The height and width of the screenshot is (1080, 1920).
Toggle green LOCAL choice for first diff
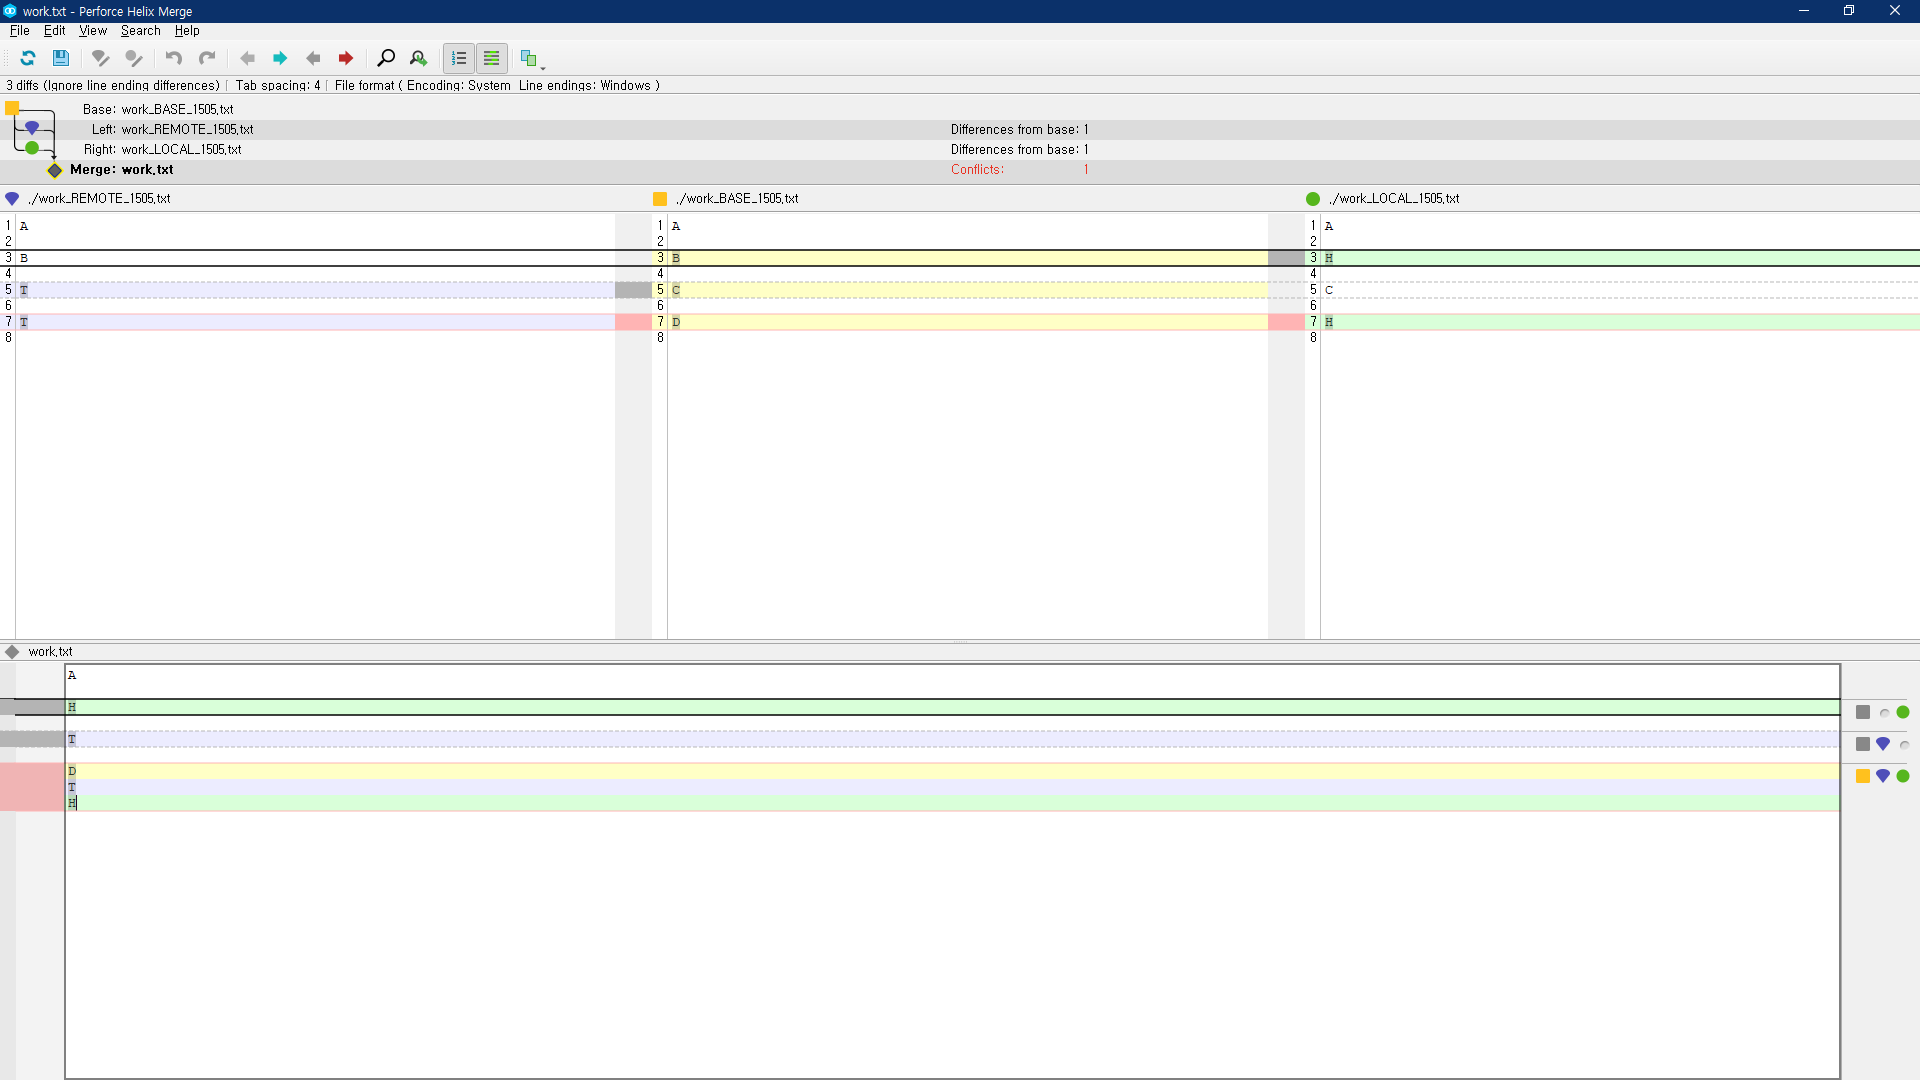(x=1903, y=712)
